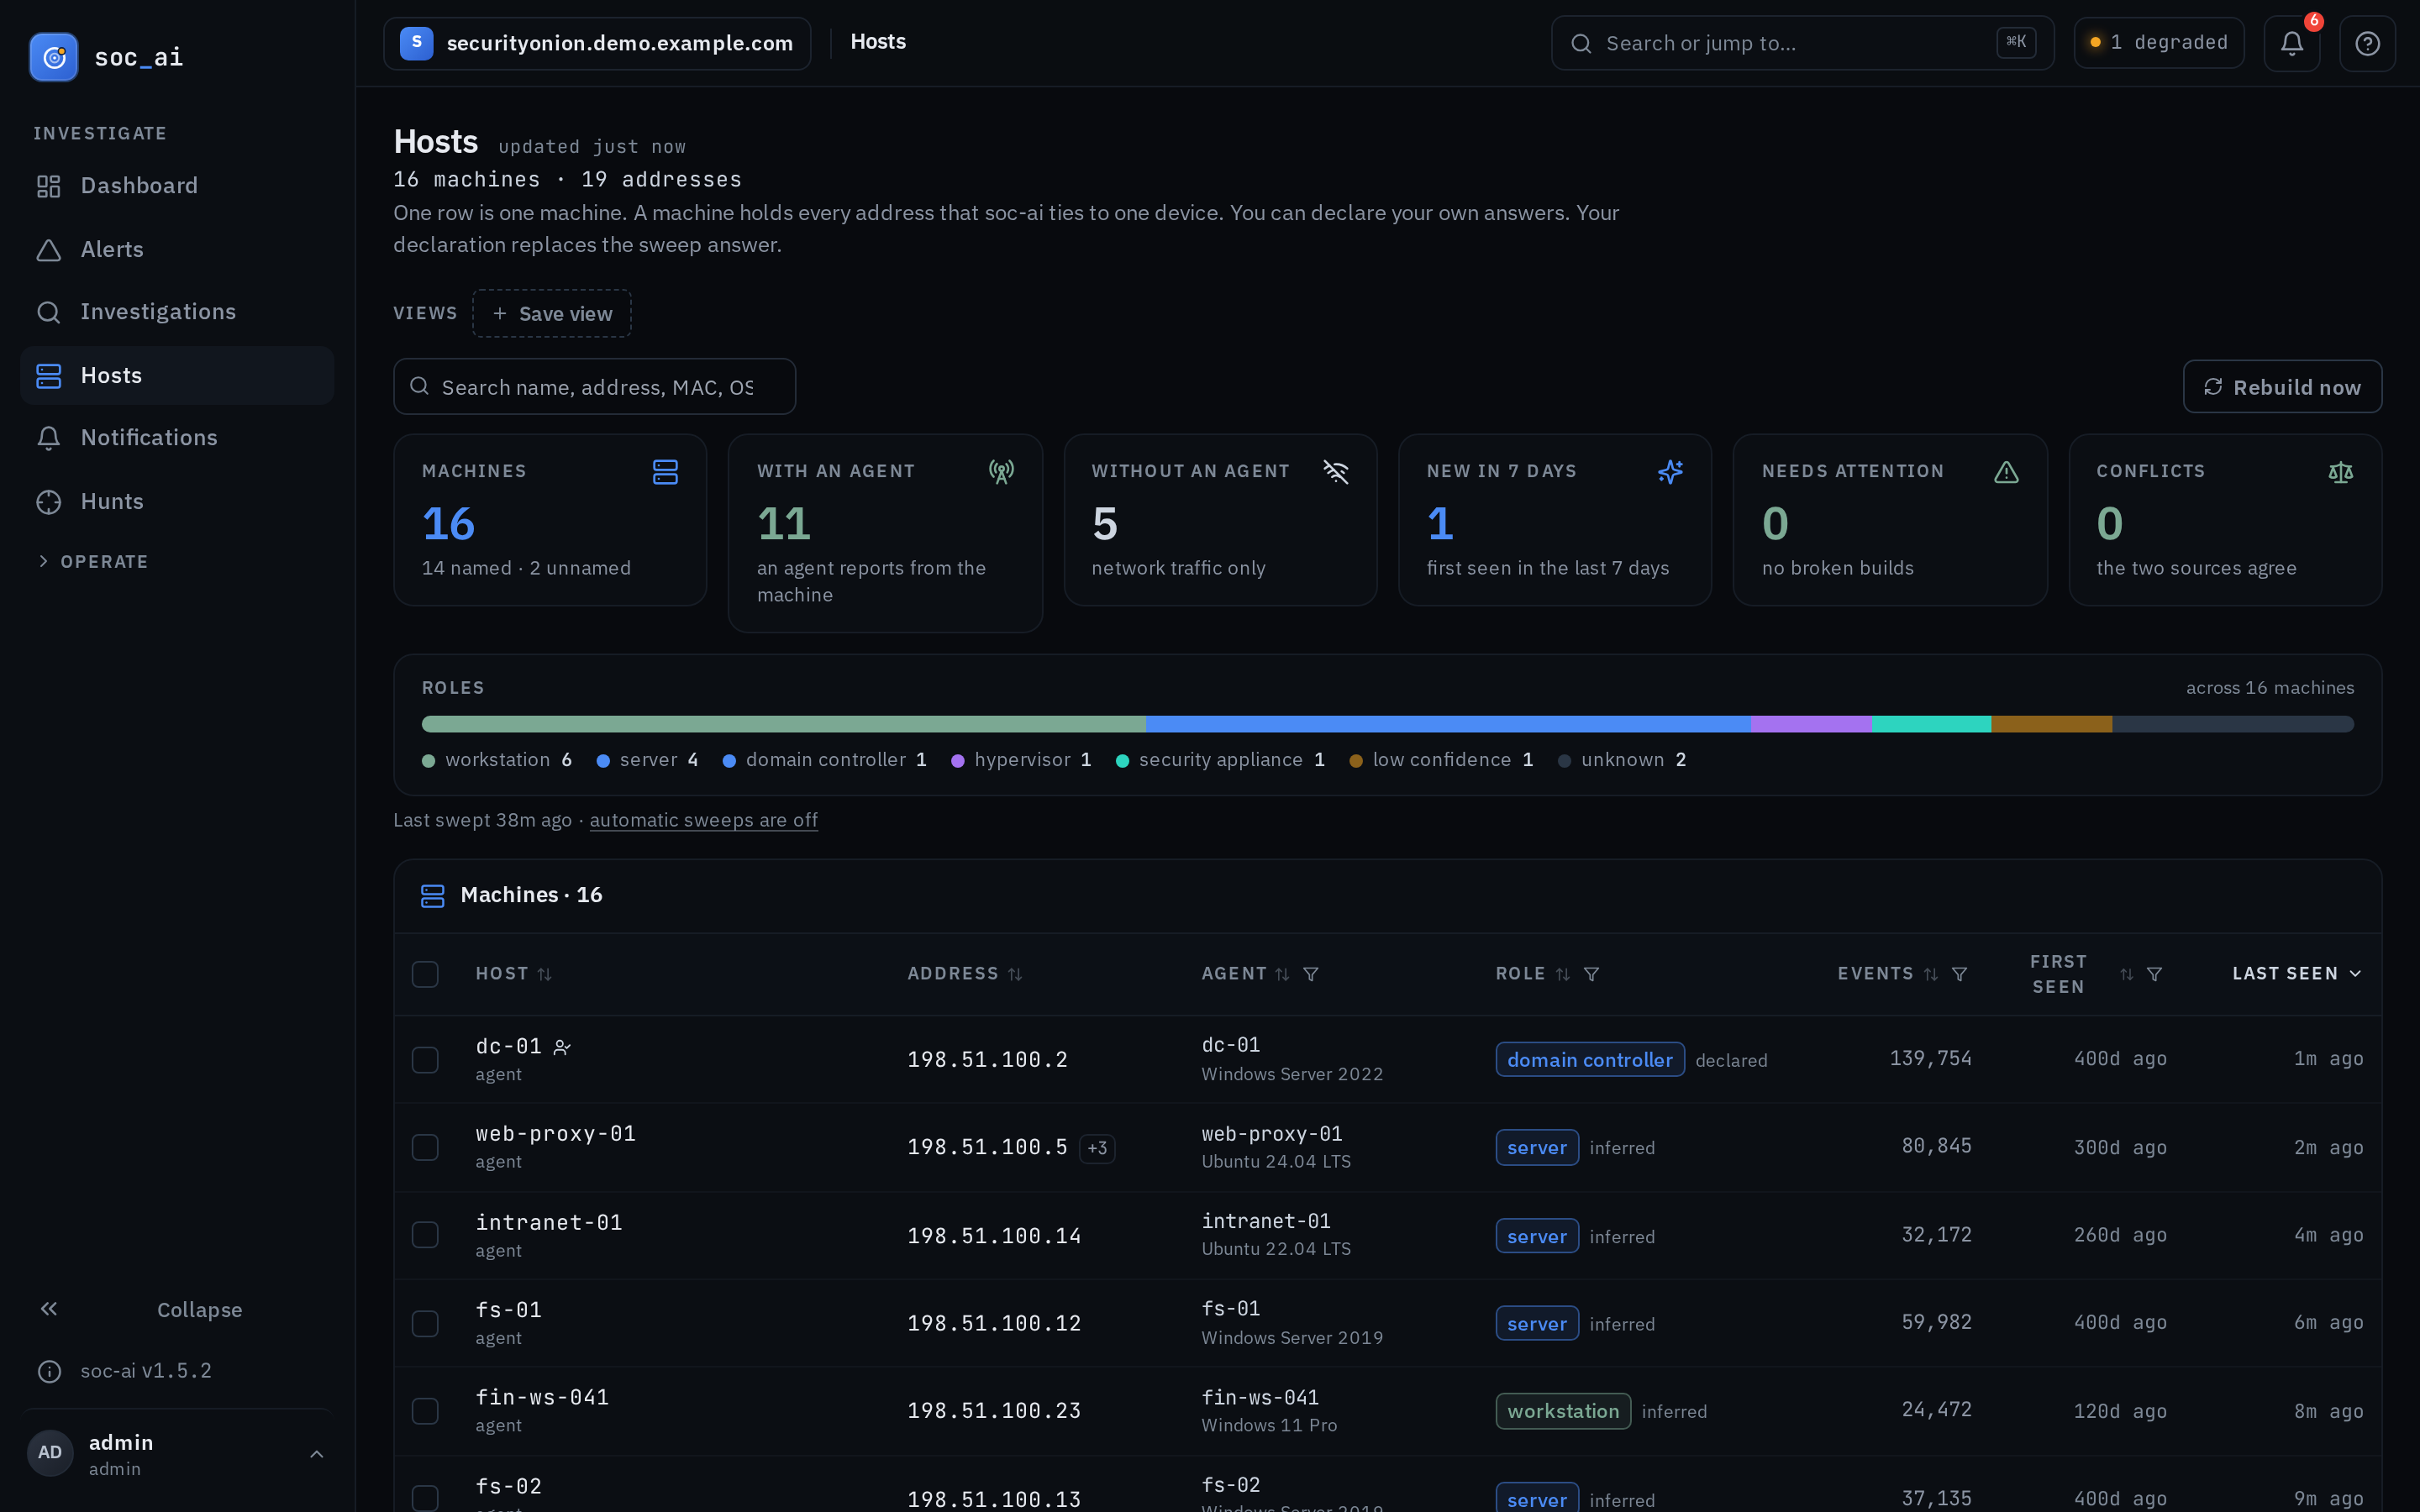The width and height of the screenshot is (2420, 1512).
Task: Click the Needs Attention warning triangle icon
Action: [x=2006, y=472]
